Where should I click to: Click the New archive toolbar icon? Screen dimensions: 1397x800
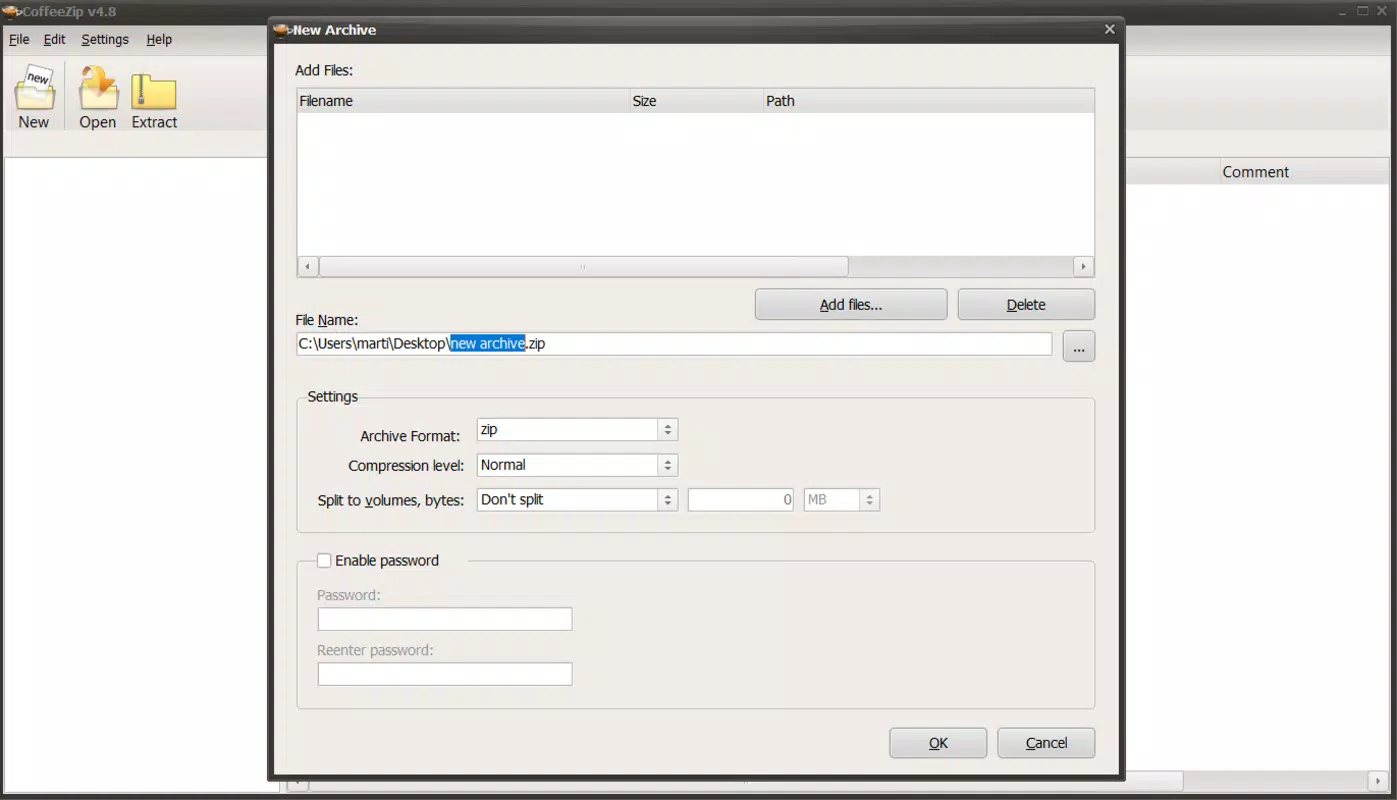pos(33,98)
